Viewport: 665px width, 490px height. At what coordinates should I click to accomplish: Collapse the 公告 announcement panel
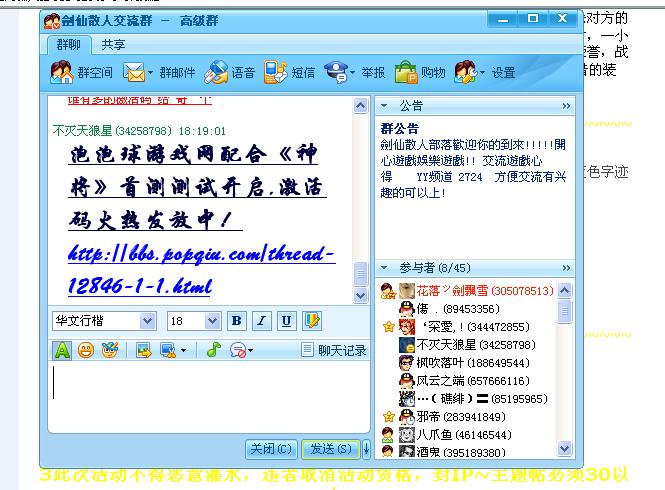point(384,106)
